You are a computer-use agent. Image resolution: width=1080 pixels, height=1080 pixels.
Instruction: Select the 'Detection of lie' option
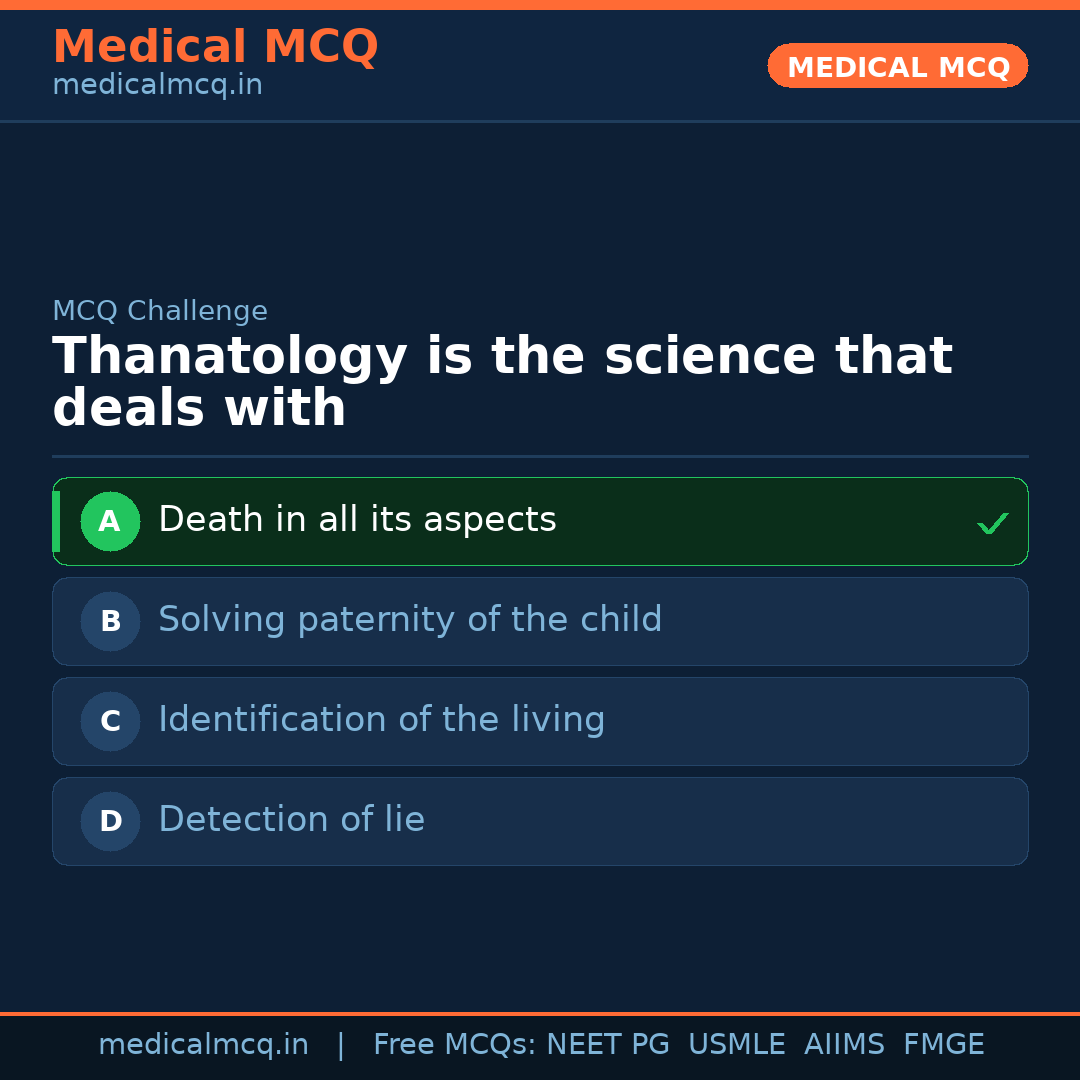[x=291, y=820]
